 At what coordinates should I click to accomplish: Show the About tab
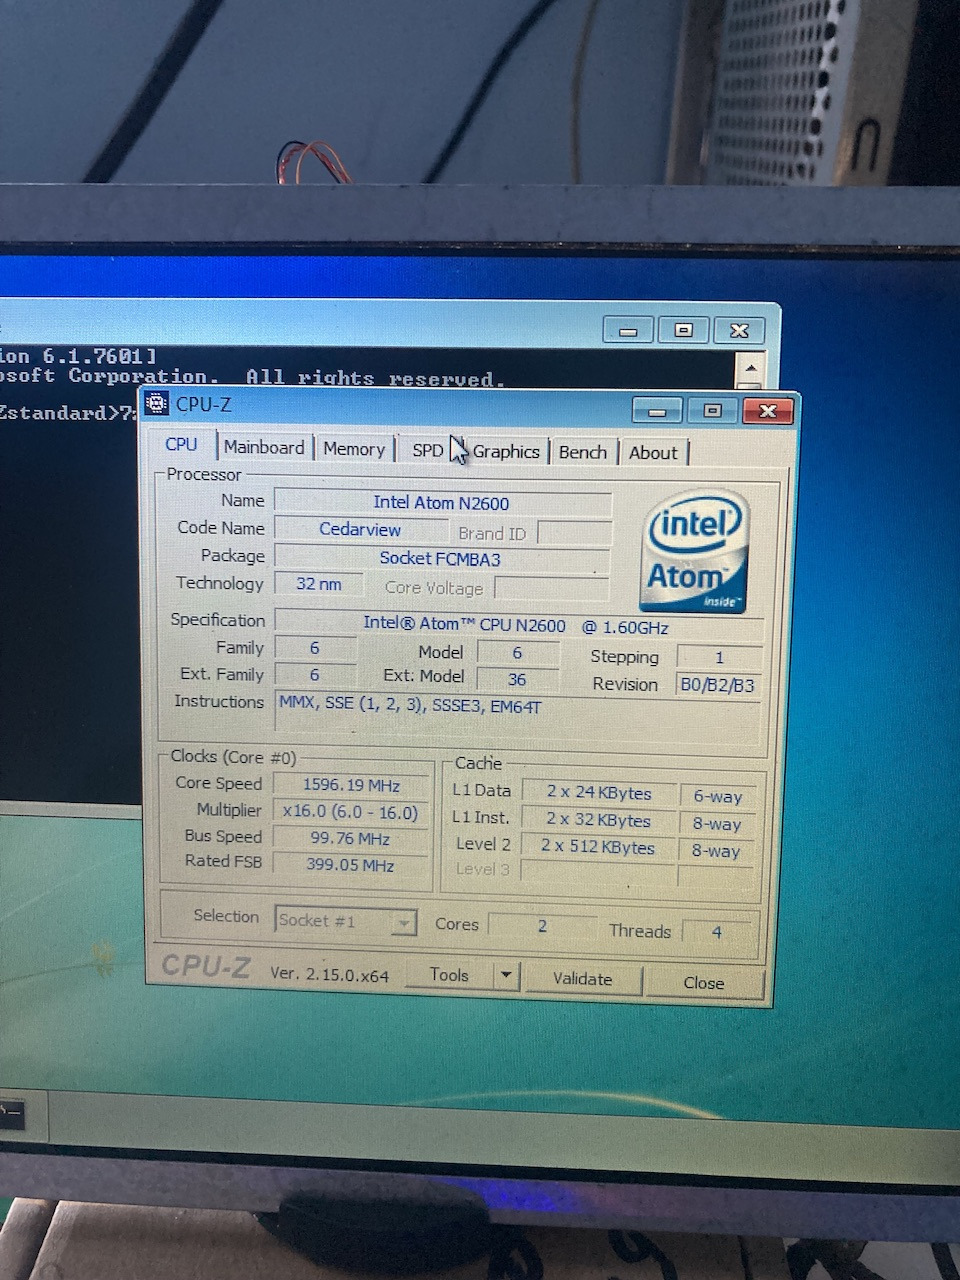coord(653,453)
